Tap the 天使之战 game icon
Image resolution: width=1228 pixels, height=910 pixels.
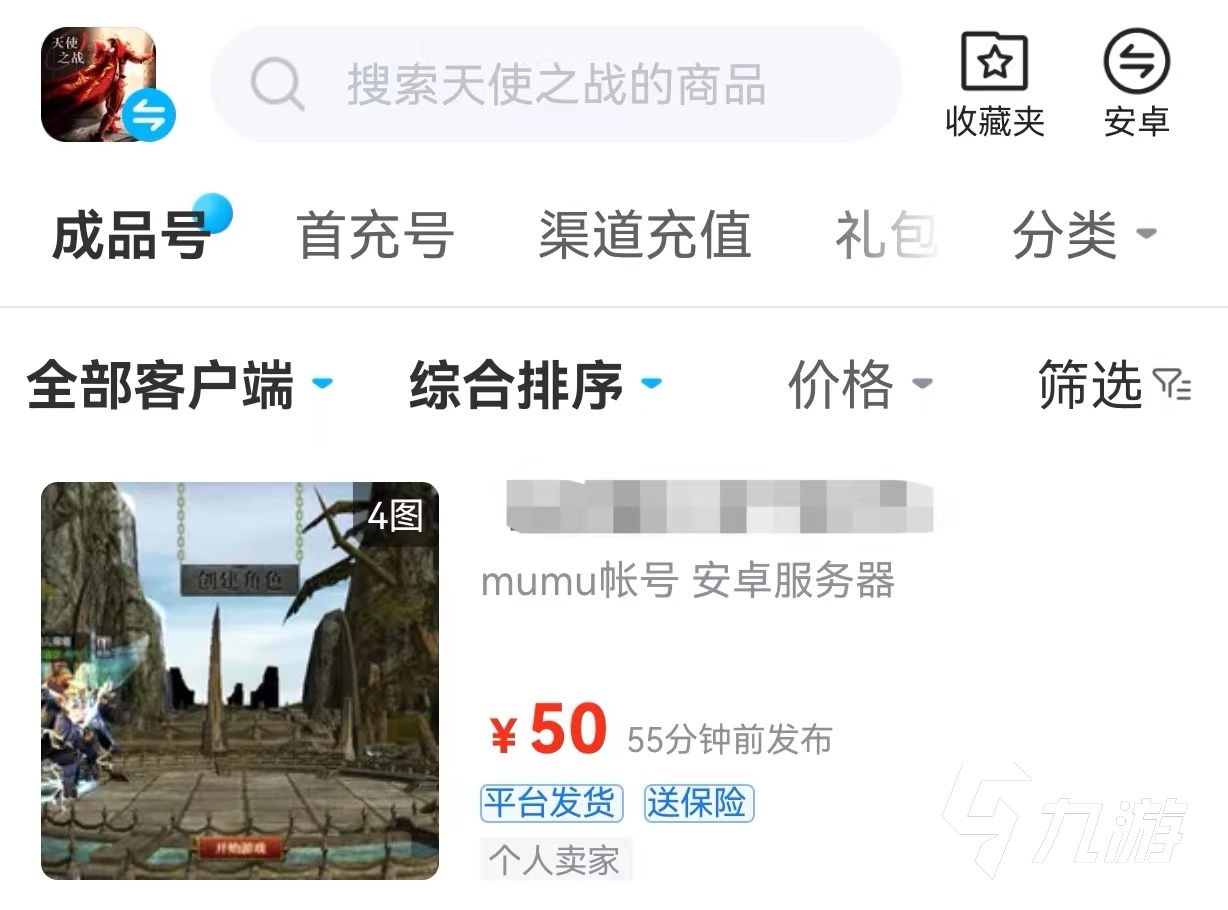[x=98, y=84]
